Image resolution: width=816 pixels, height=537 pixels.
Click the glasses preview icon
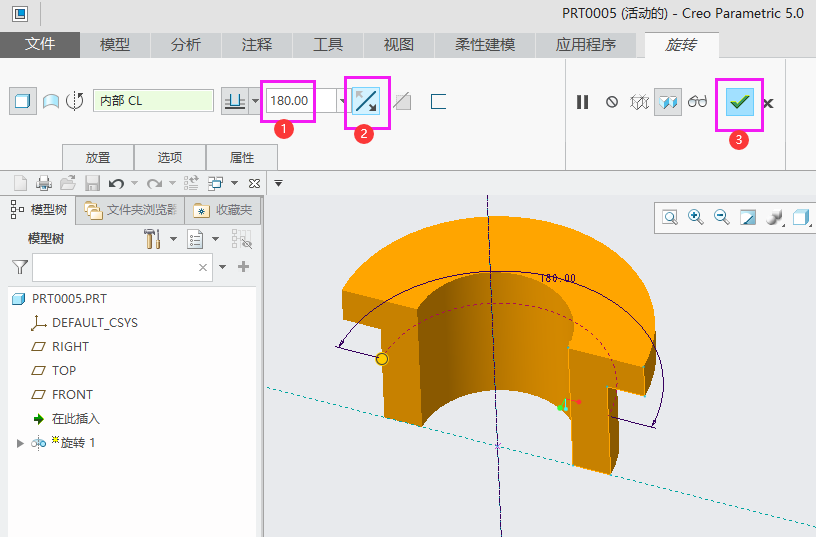click(697, 102)
